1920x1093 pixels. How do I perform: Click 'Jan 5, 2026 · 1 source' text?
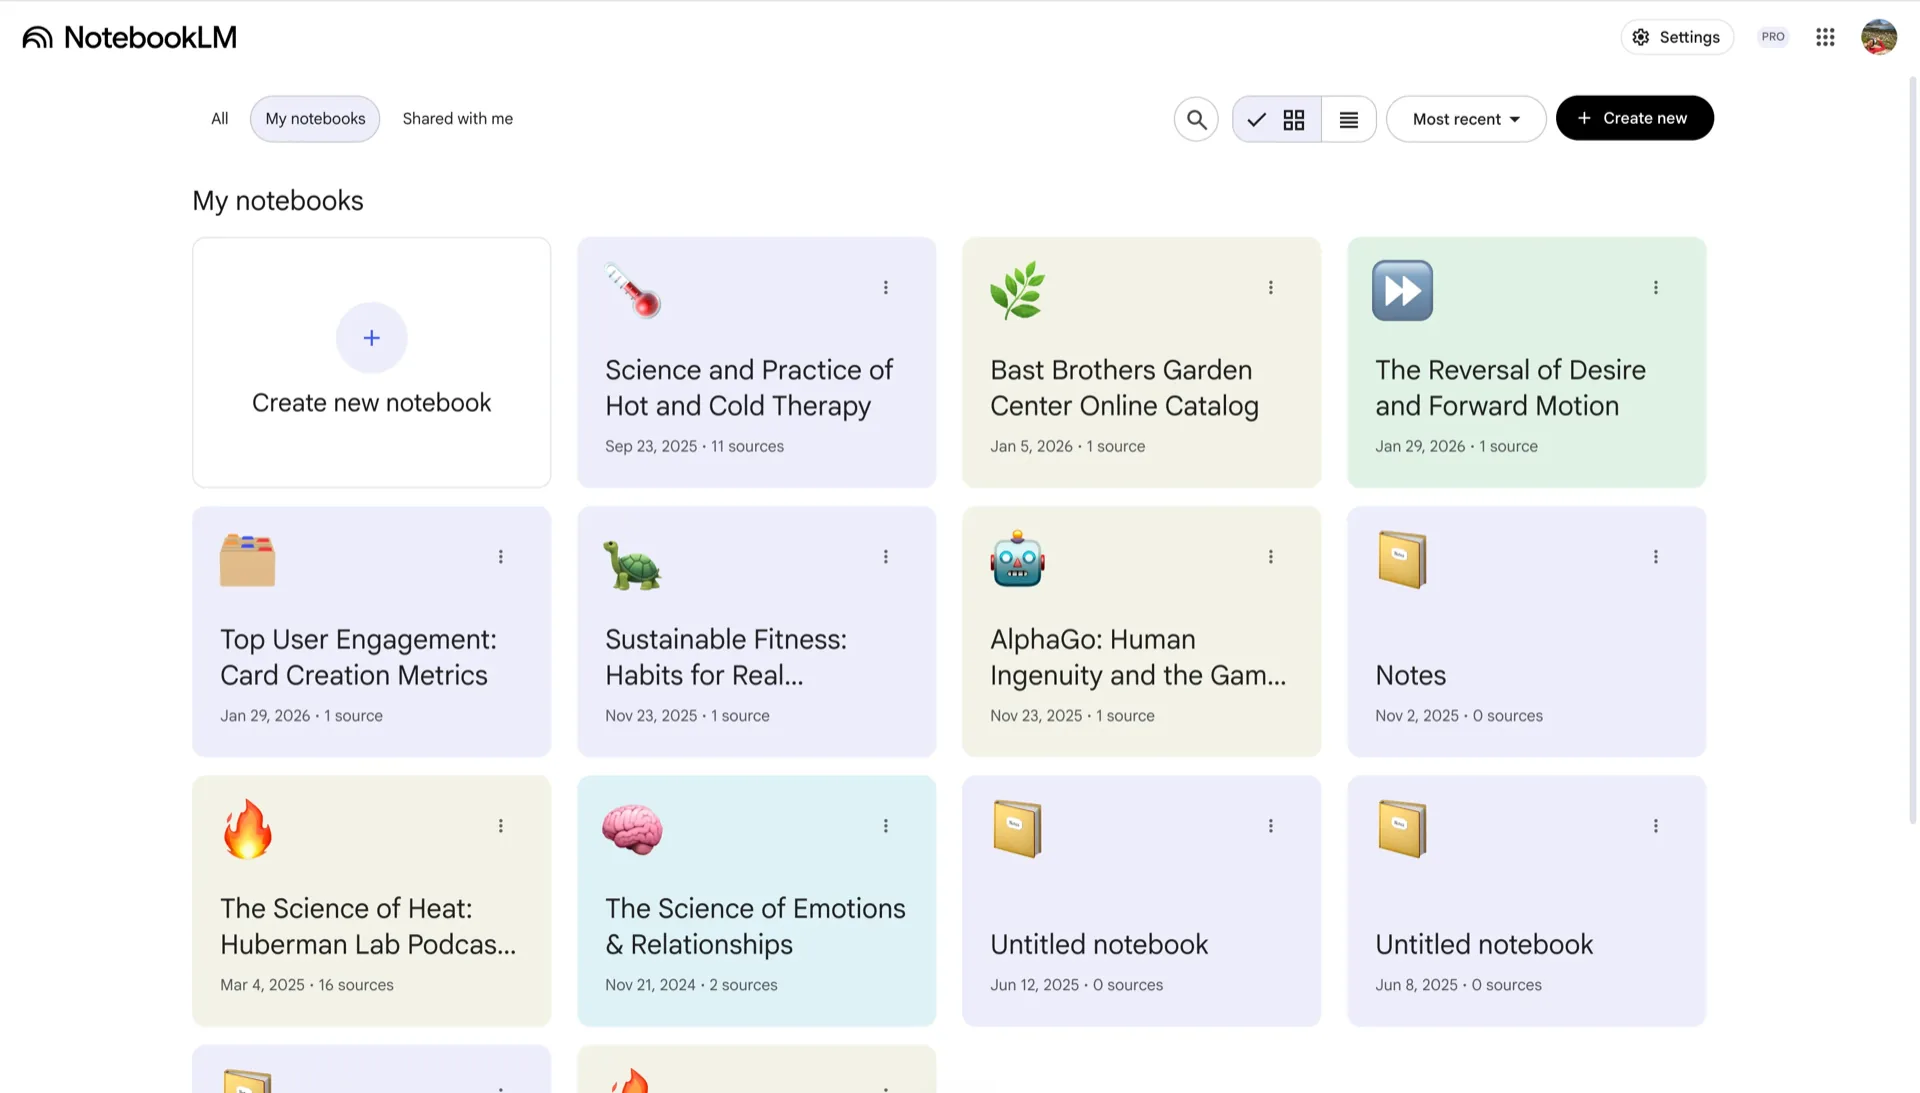(x=1067, y=447)
